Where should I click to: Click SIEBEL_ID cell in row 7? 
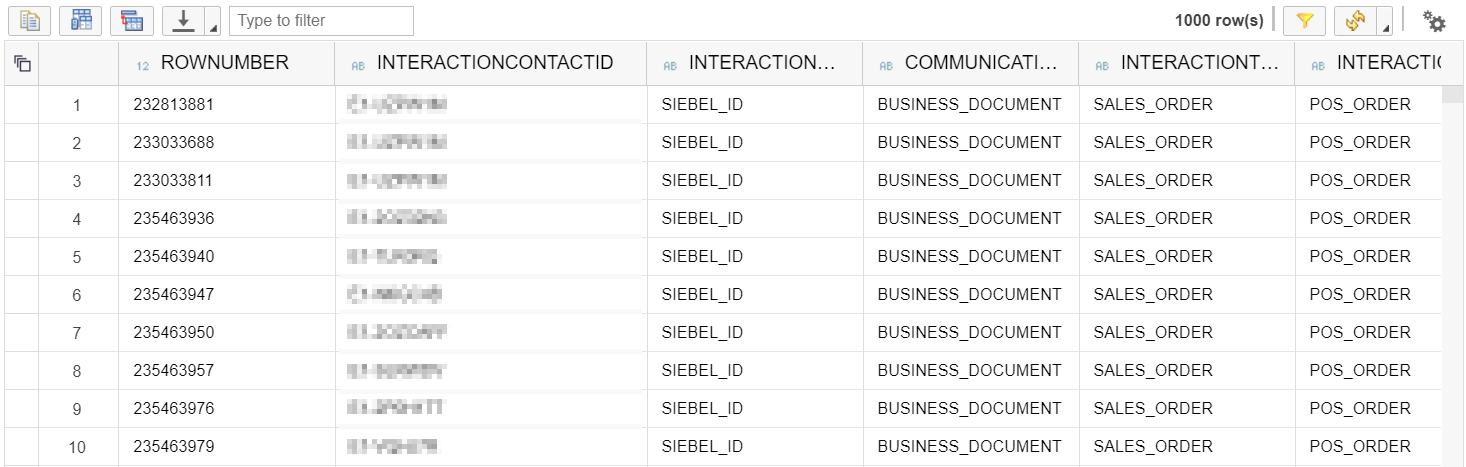pyautogui.click(x=702, y=333)
